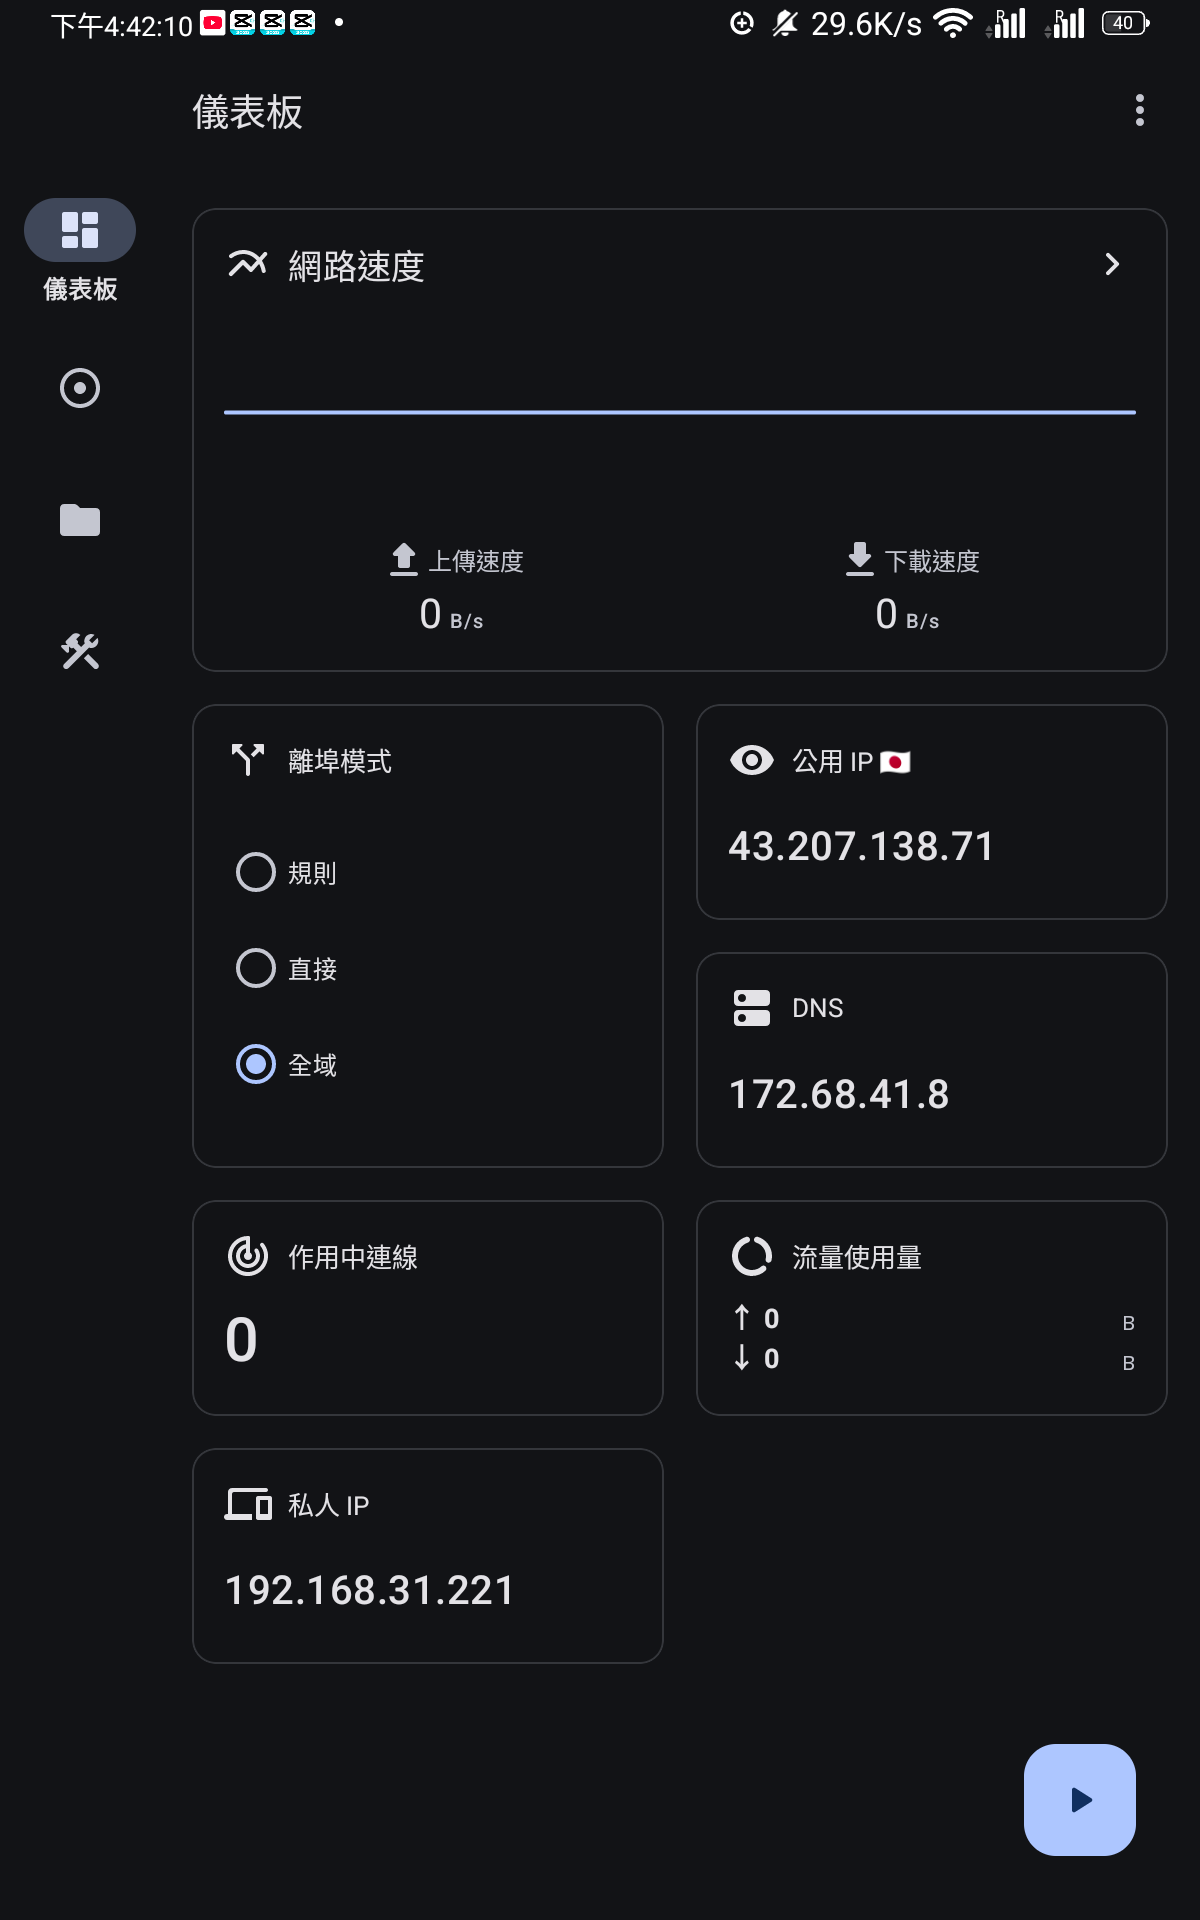This screenshot has height=1920, width=1200.
Task: Expand network speed details chevron
Action: coord(1112,264)
